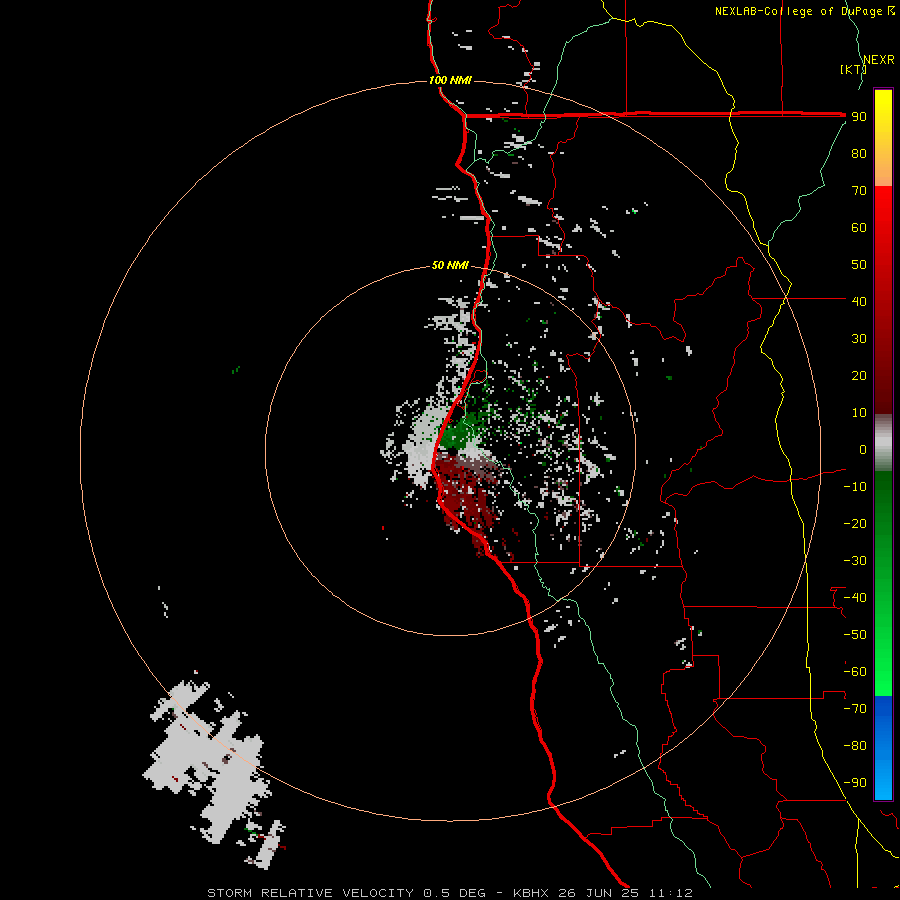Click the -30 value on velocity scale
The width and height of the screenshot is (900, 900).
(x=855, y=561)
